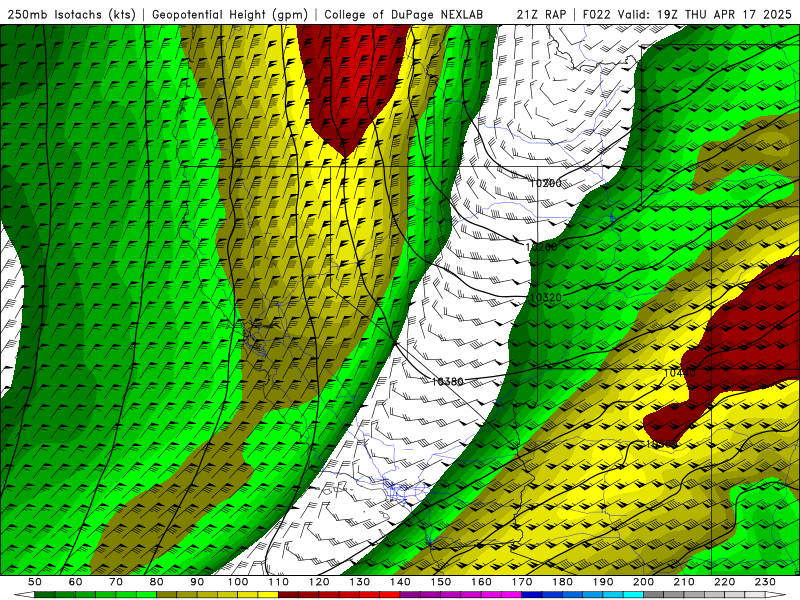Click the 150 value on the color scale

(x=440, y=582)
